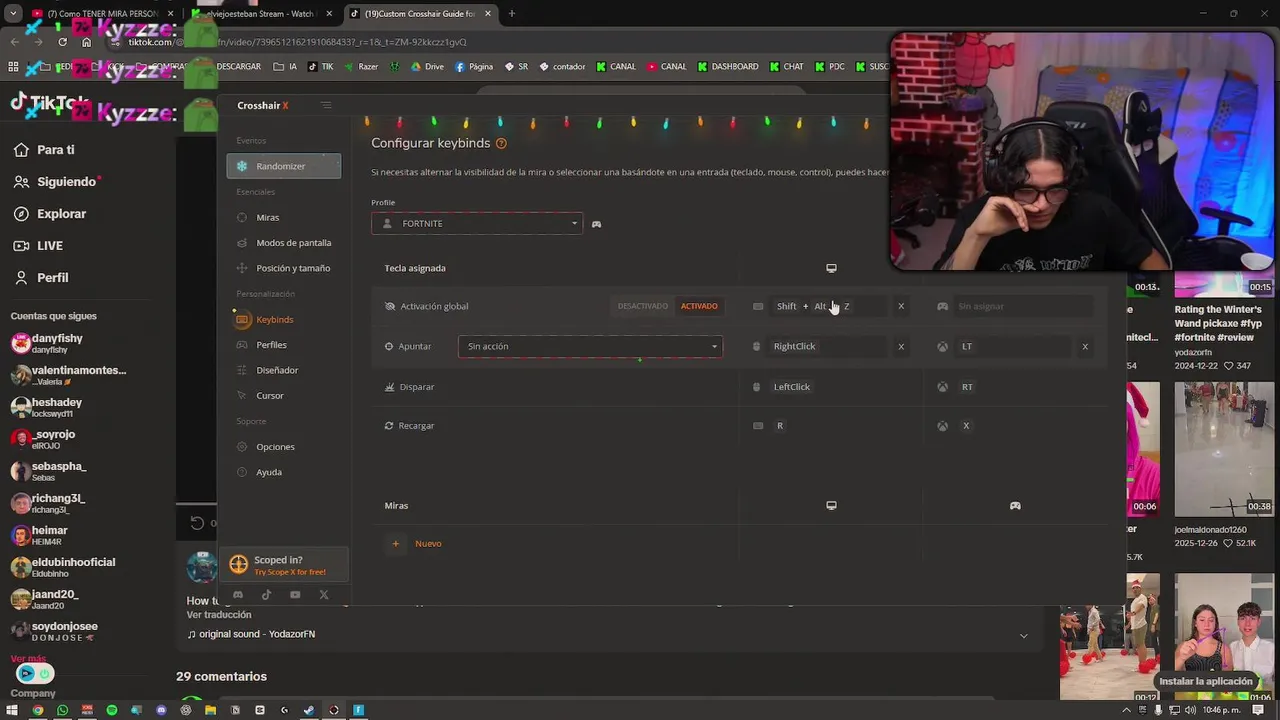Open the Razer bookmark
The height and width of the screenshot is (720, 1280).
(361, 67)
